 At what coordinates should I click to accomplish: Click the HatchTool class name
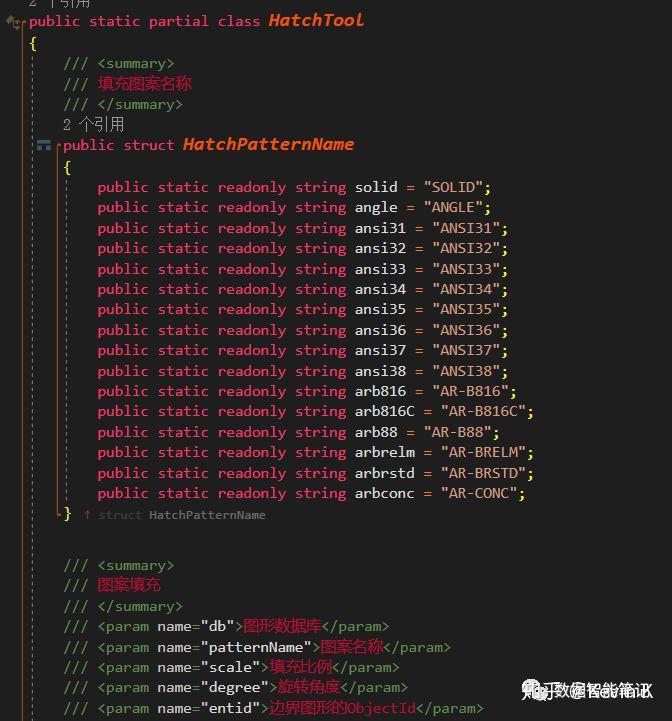point(316,20)
